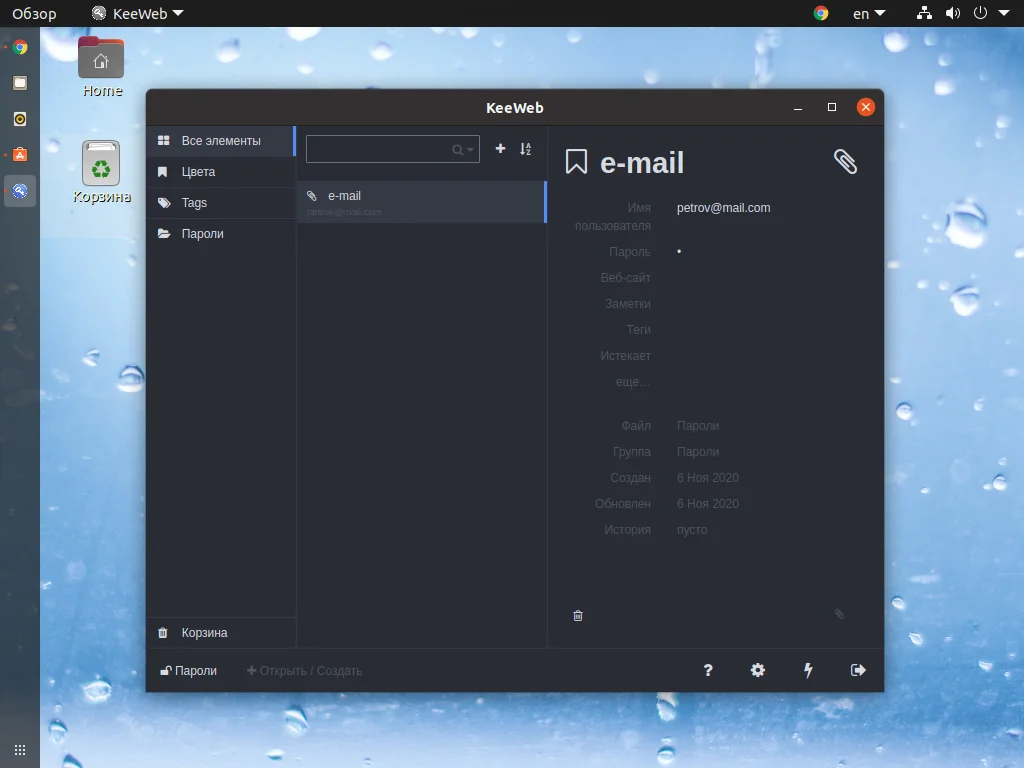
Task: Click small paperclip attach icon at bottom
Action: pyautogui.click(x=839, y=614)
